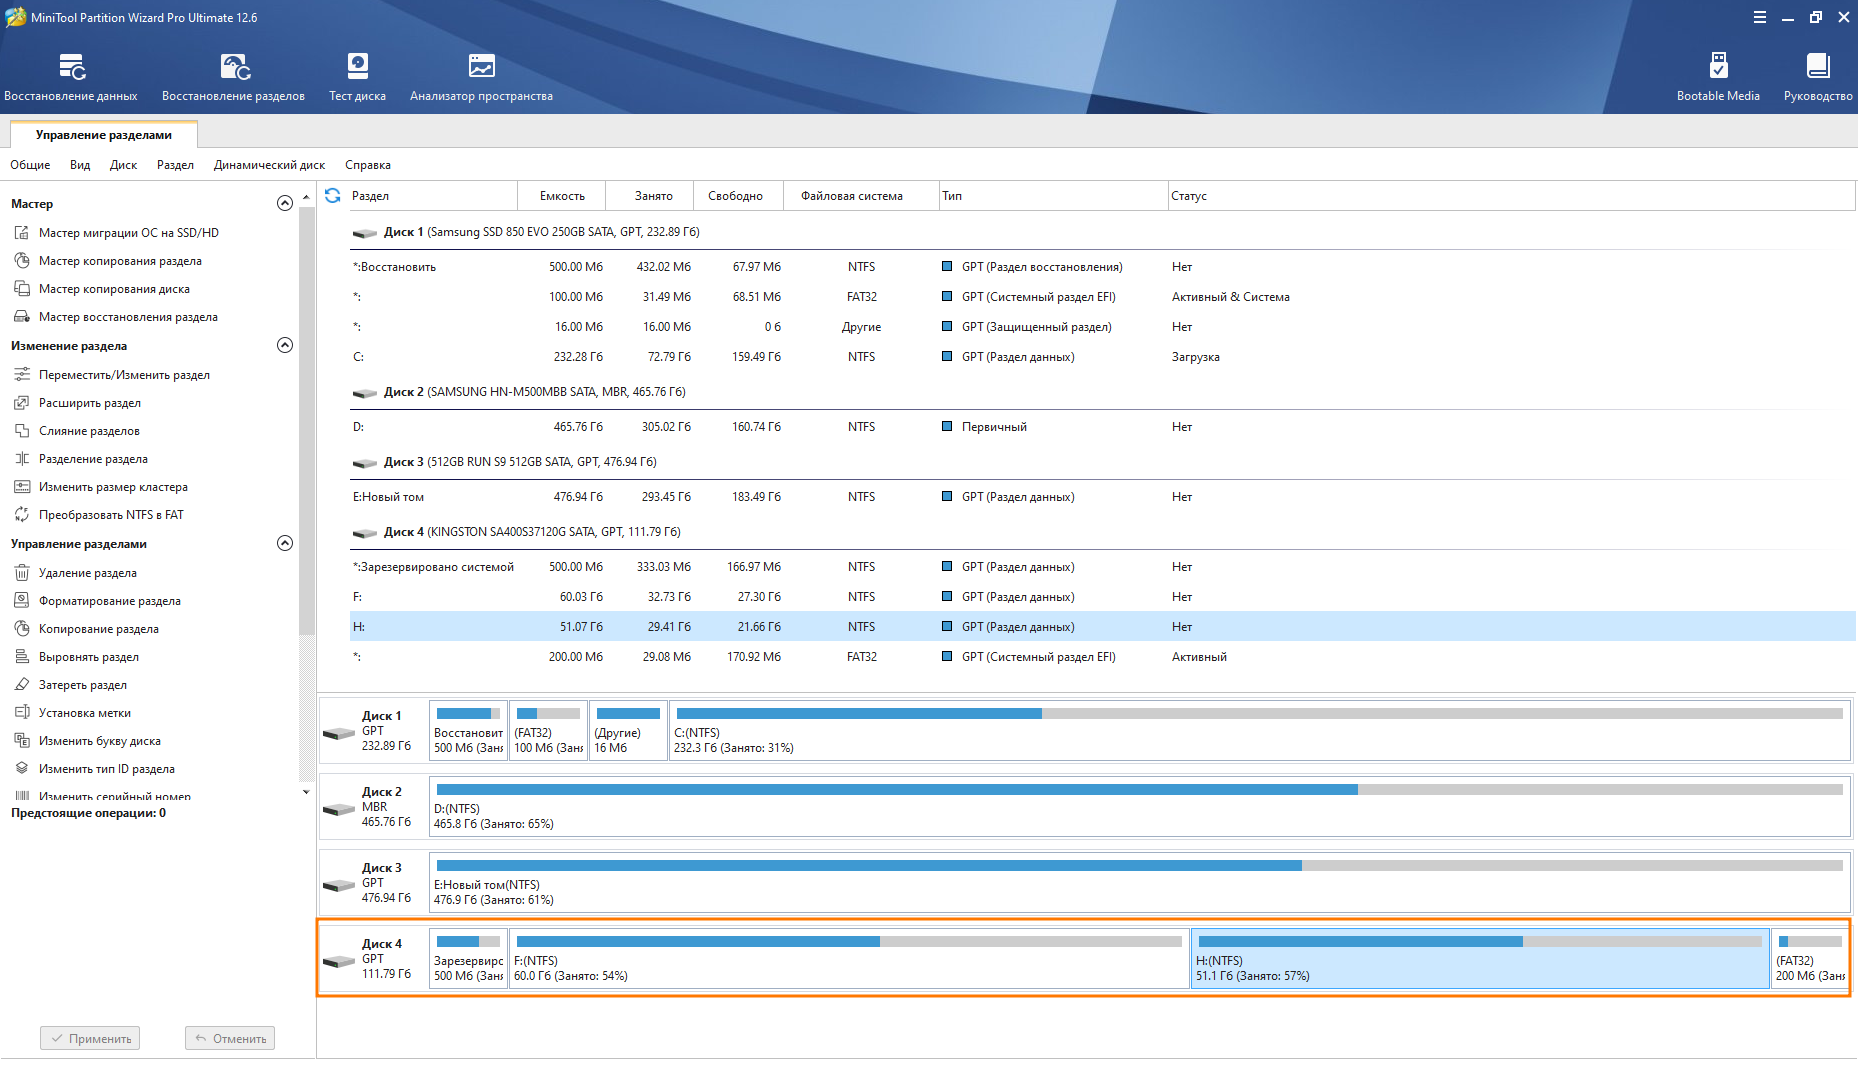Viewport: 1858px width, 1080px height.
Task: Click the refresh icon beside Раздел column
Action: click(333, 196)
